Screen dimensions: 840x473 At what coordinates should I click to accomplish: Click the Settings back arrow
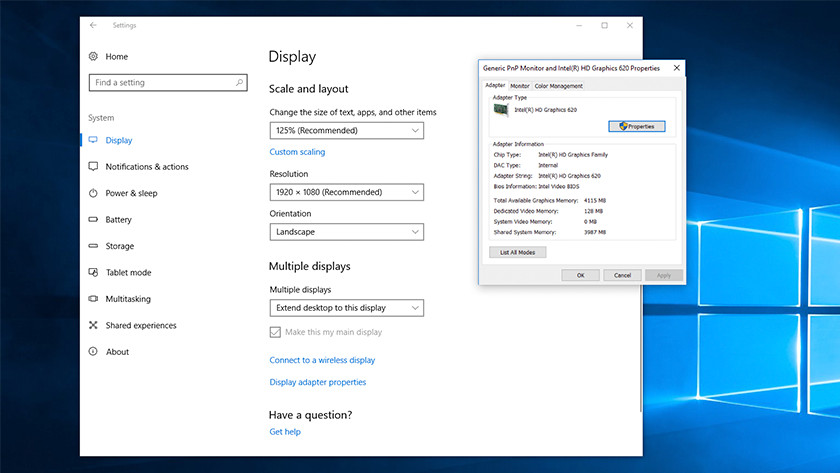[93, 25]
